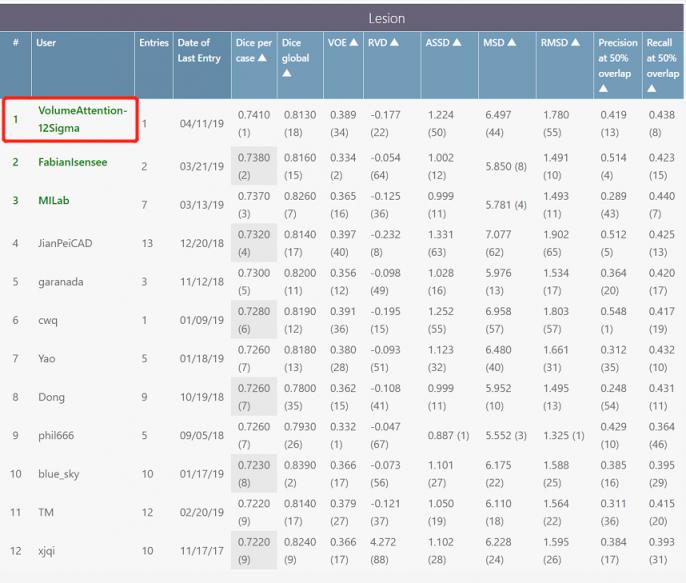The image size is (686, 583).
Task: Click entries count 13 for JianPeiCAD
Action: pos(147,243)
